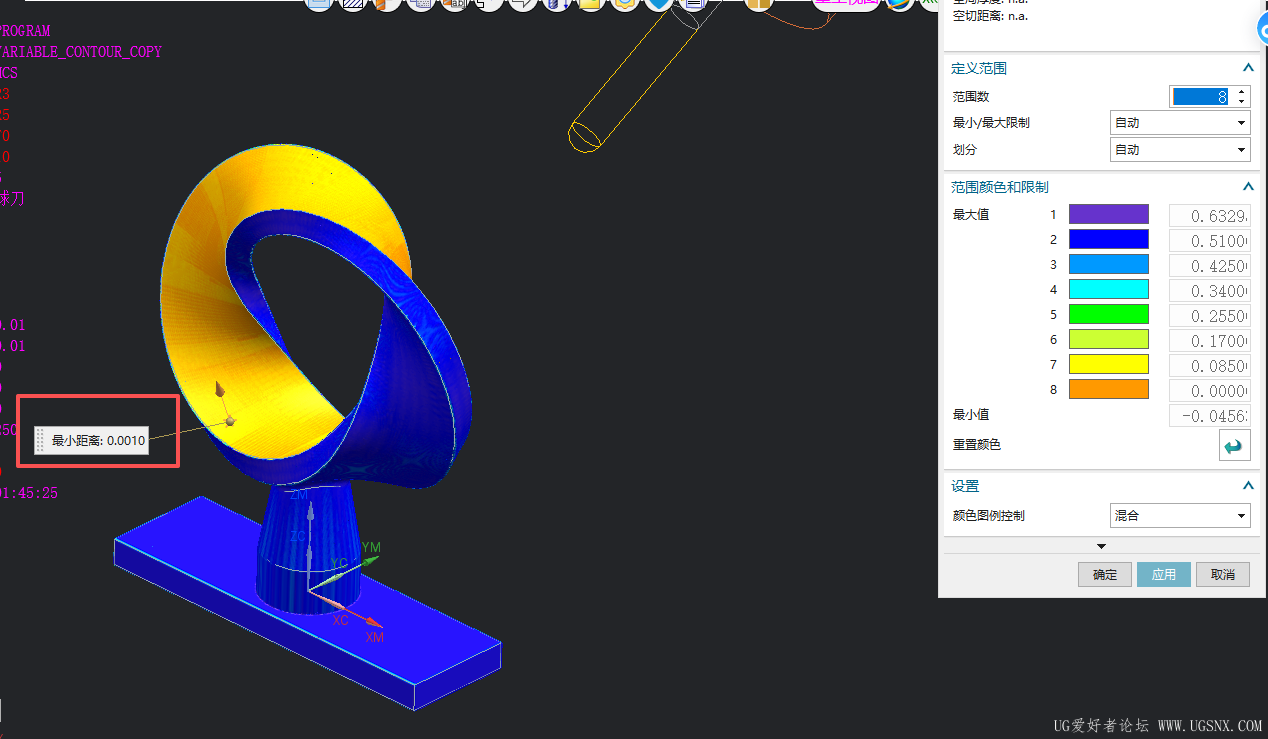Click the range 3 value field 0.4250

click(x=1209, y=266)
